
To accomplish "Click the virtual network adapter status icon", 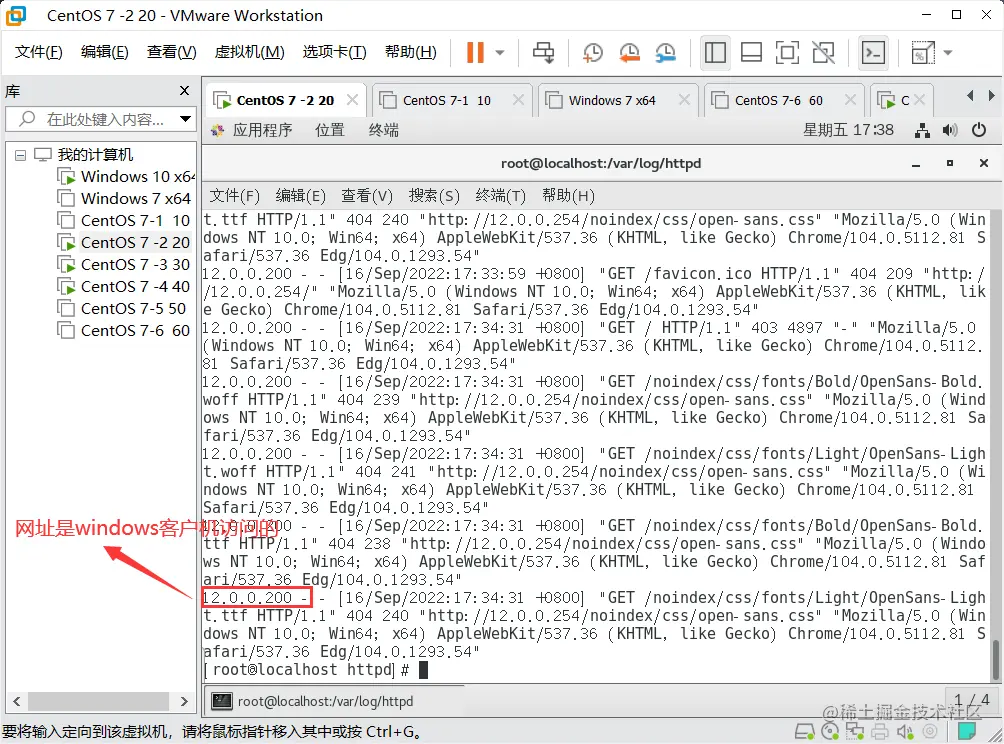I will [855, 731].
